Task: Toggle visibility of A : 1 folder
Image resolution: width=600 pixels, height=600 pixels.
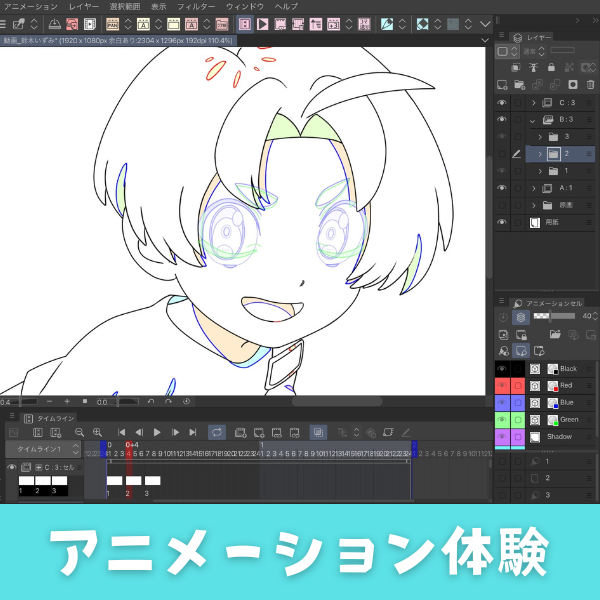Action: pyautogui.click(x=502, y=188)
